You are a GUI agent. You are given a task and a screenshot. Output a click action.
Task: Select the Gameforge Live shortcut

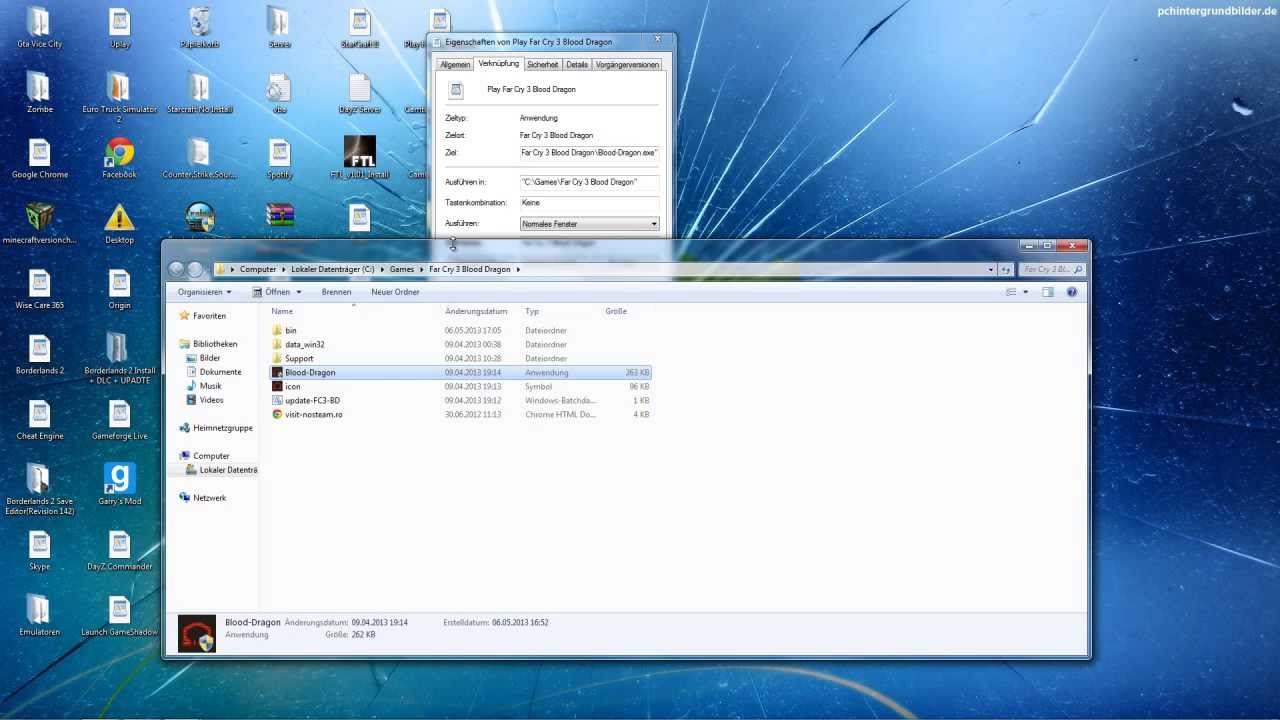119,420
